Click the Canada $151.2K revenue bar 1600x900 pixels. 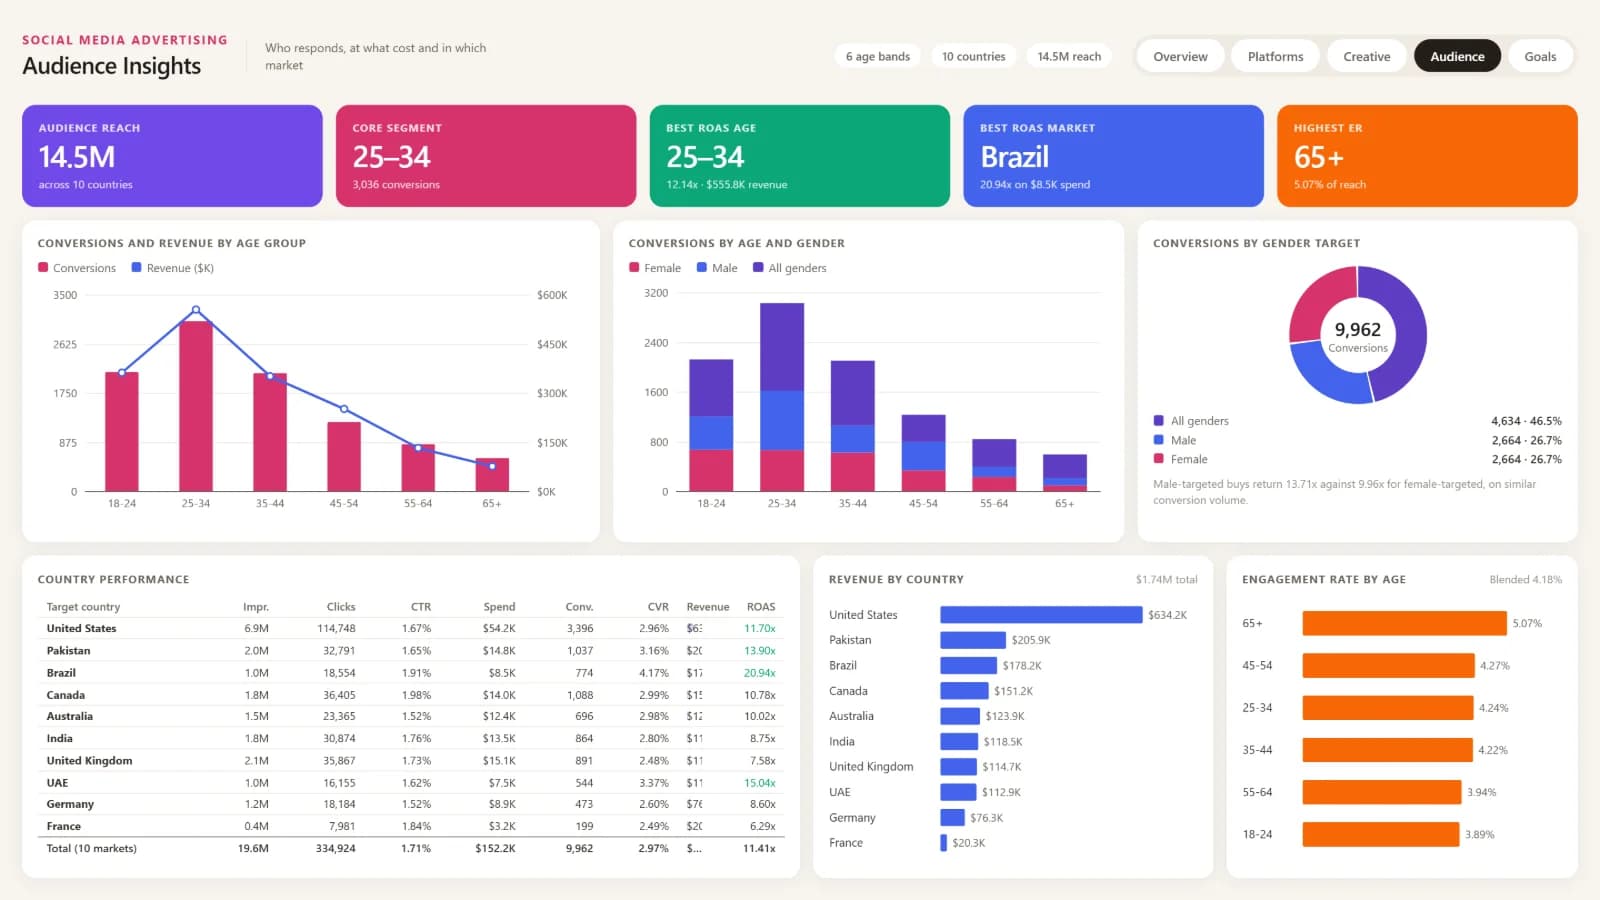tap(964, 691)
